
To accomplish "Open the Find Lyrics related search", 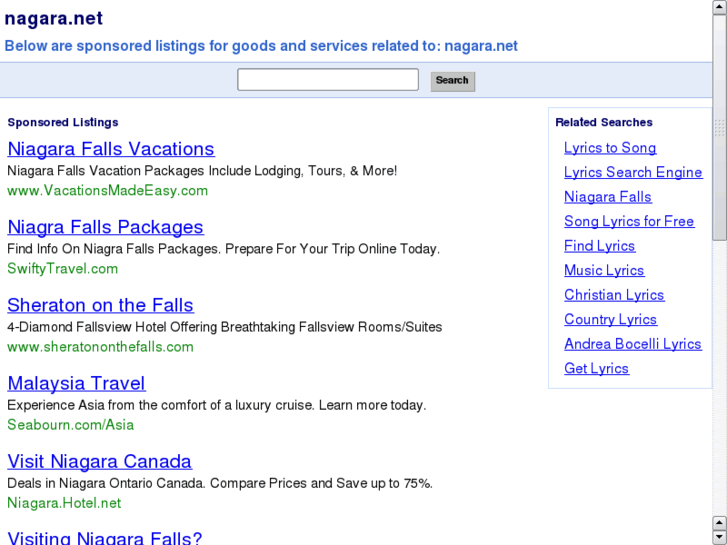I will tap(599, 246).
